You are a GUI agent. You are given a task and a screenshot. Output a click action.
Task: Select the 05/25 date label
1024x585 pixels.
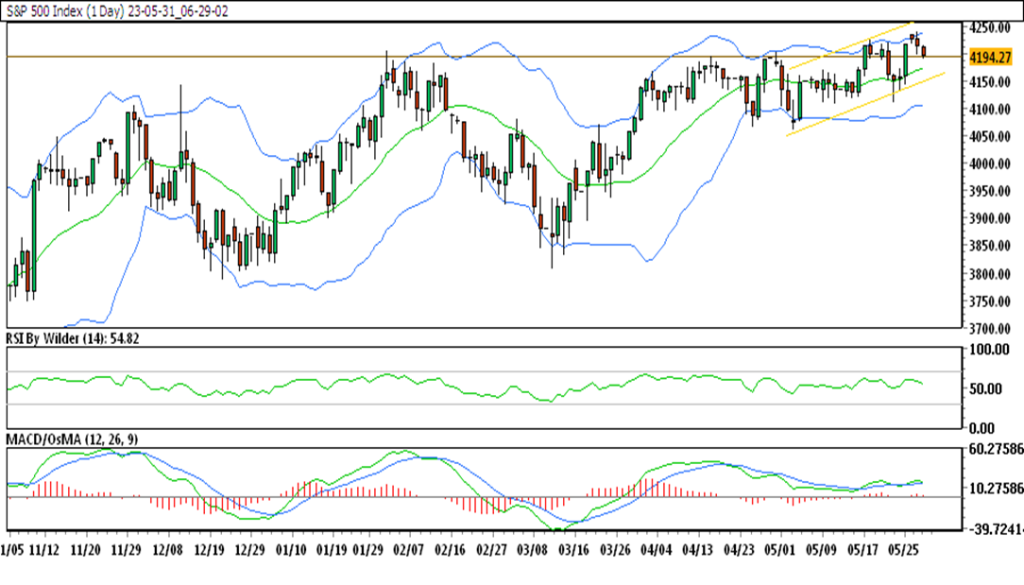tap(904, 550)
